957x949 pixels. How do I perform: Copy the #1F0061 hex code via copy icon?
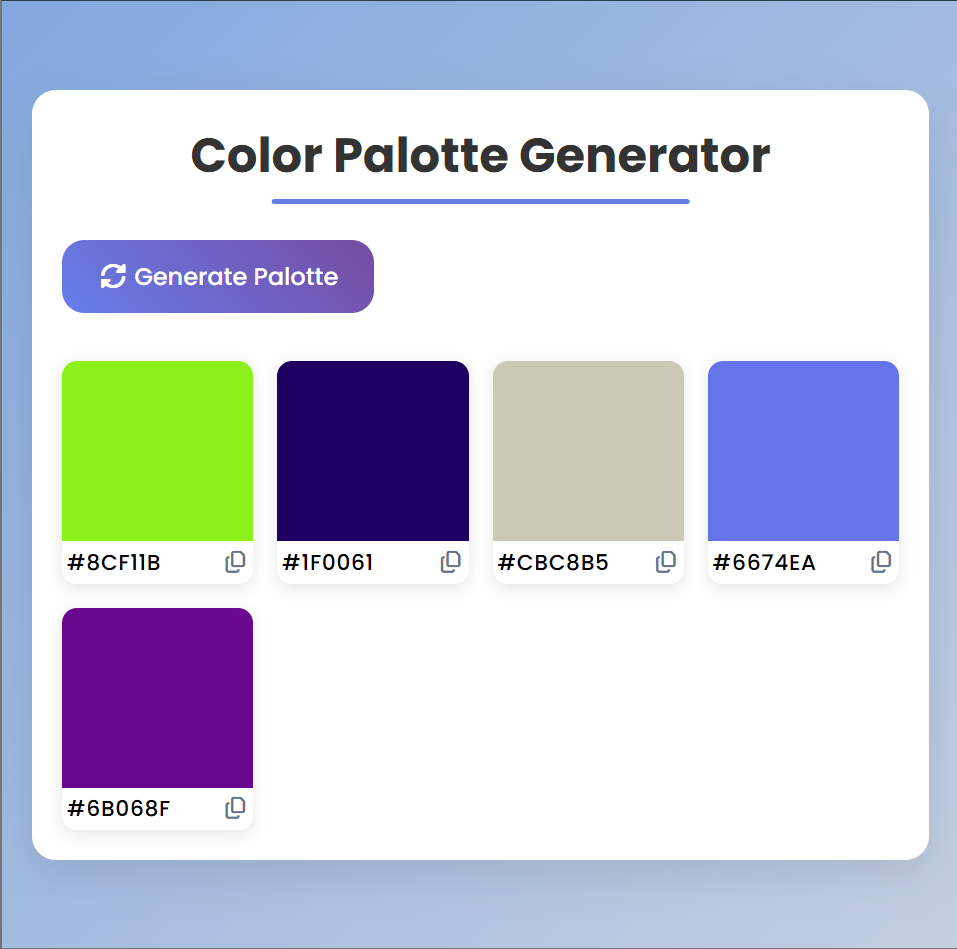pos(451,562)
